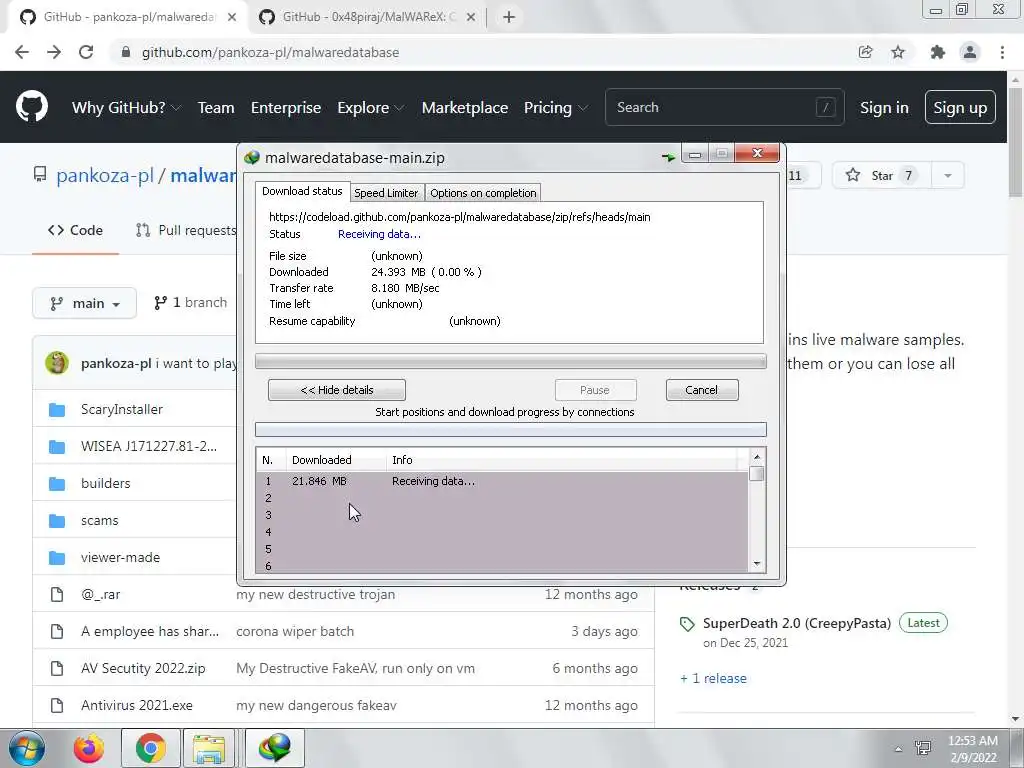Viewport: 1024px width, 768px height.
Task: Expand the Pricing dropdown
Action: [x=555, y=107]
